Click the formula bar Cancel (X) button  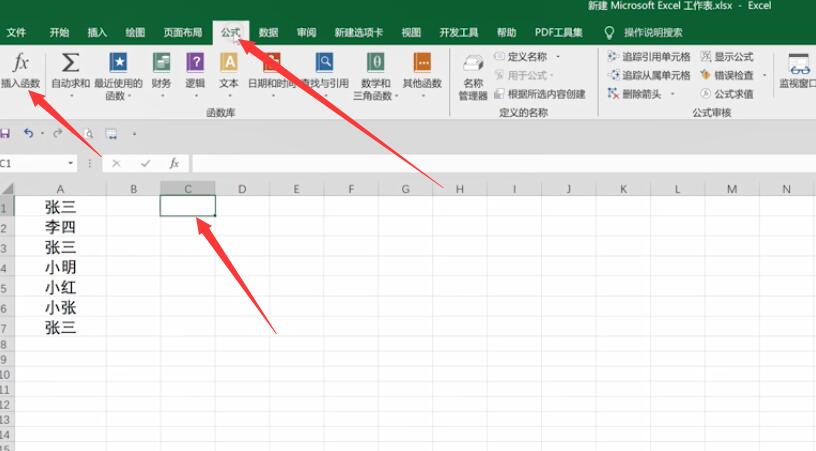click(116, 163)
